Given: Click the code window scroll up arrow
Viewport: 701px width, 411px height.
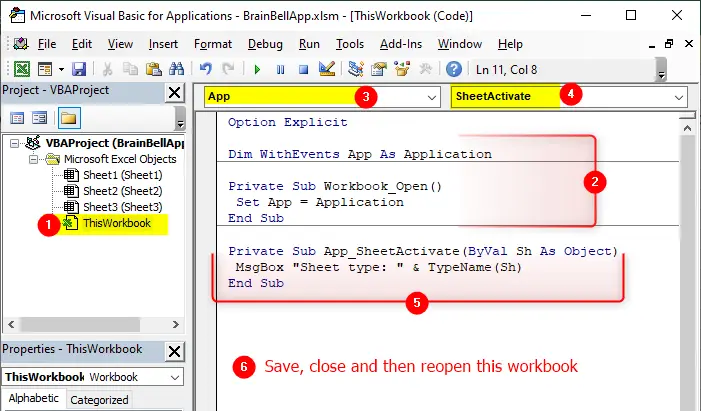Looking at the screenshot, I should click(688, 128).
